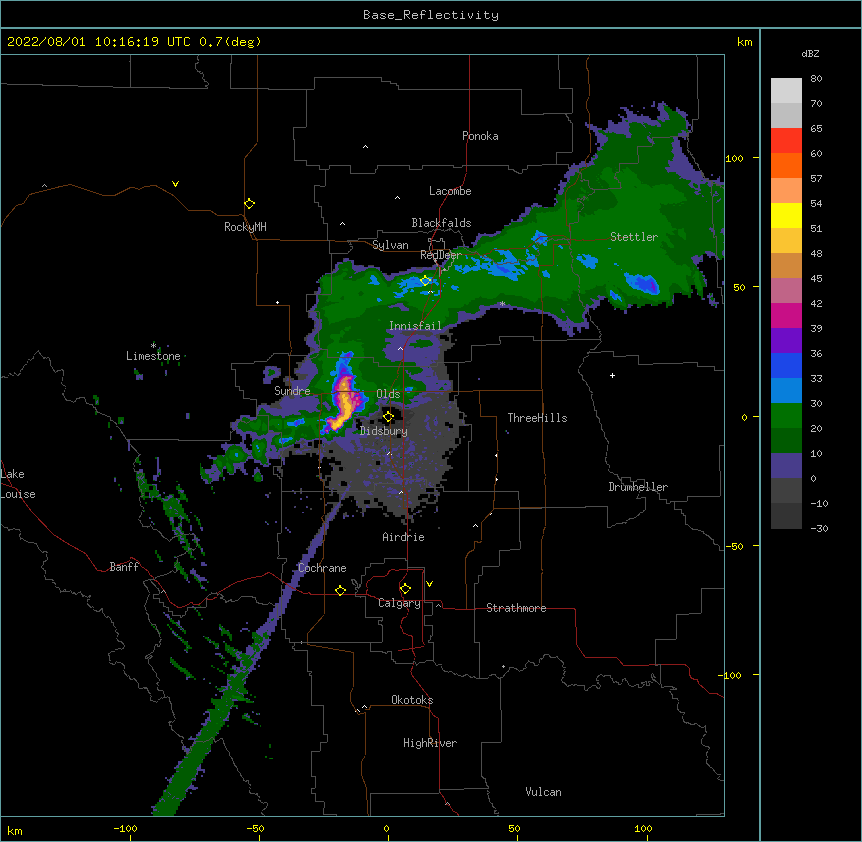
Task: Select the red 65-60 dBZ legend swatch
Action: point(786,141)
